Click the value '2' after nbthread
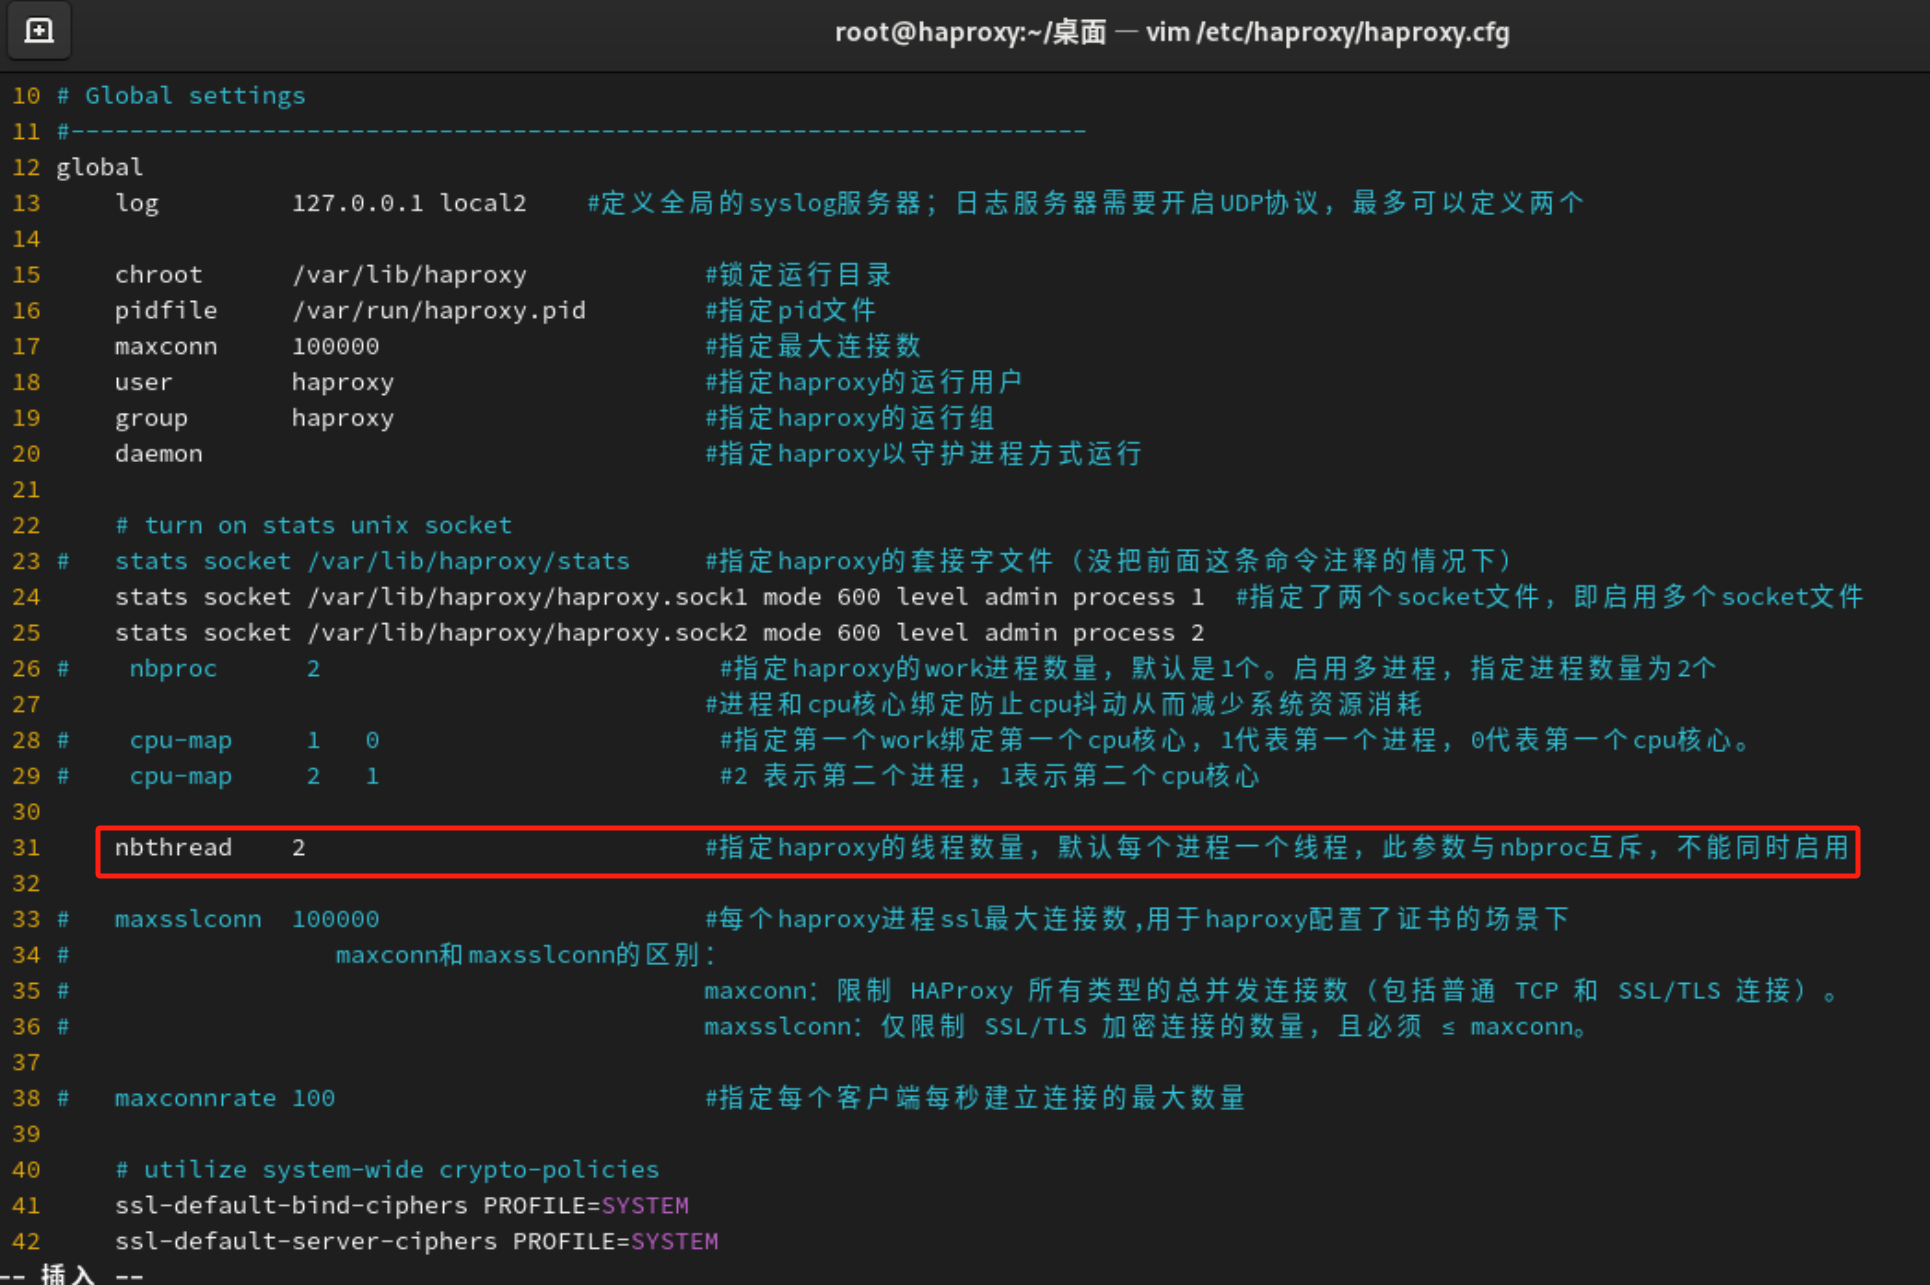This screenshot has height=1285, width=1930. (x=298, y=848)
